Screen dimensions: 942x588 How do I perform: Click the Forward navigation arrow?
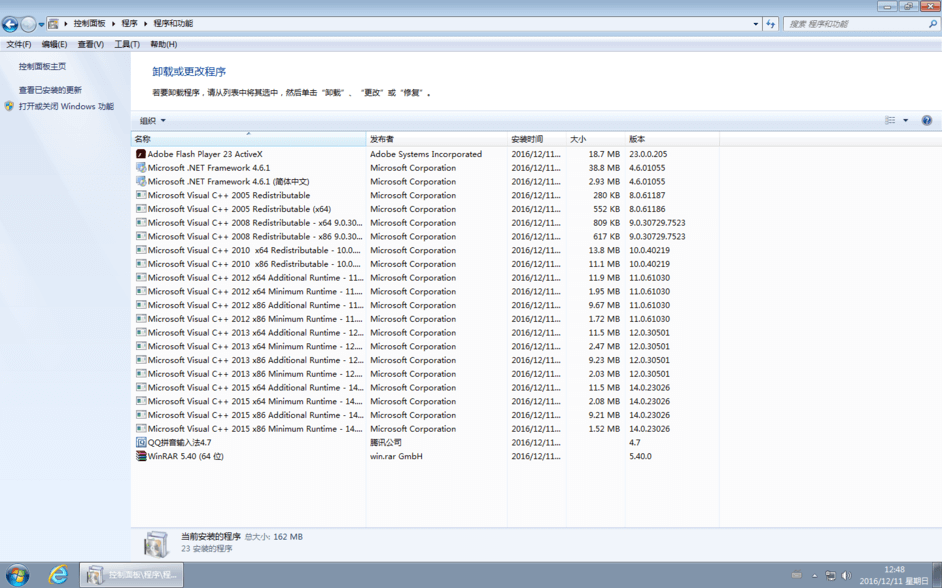click(28, 24)
